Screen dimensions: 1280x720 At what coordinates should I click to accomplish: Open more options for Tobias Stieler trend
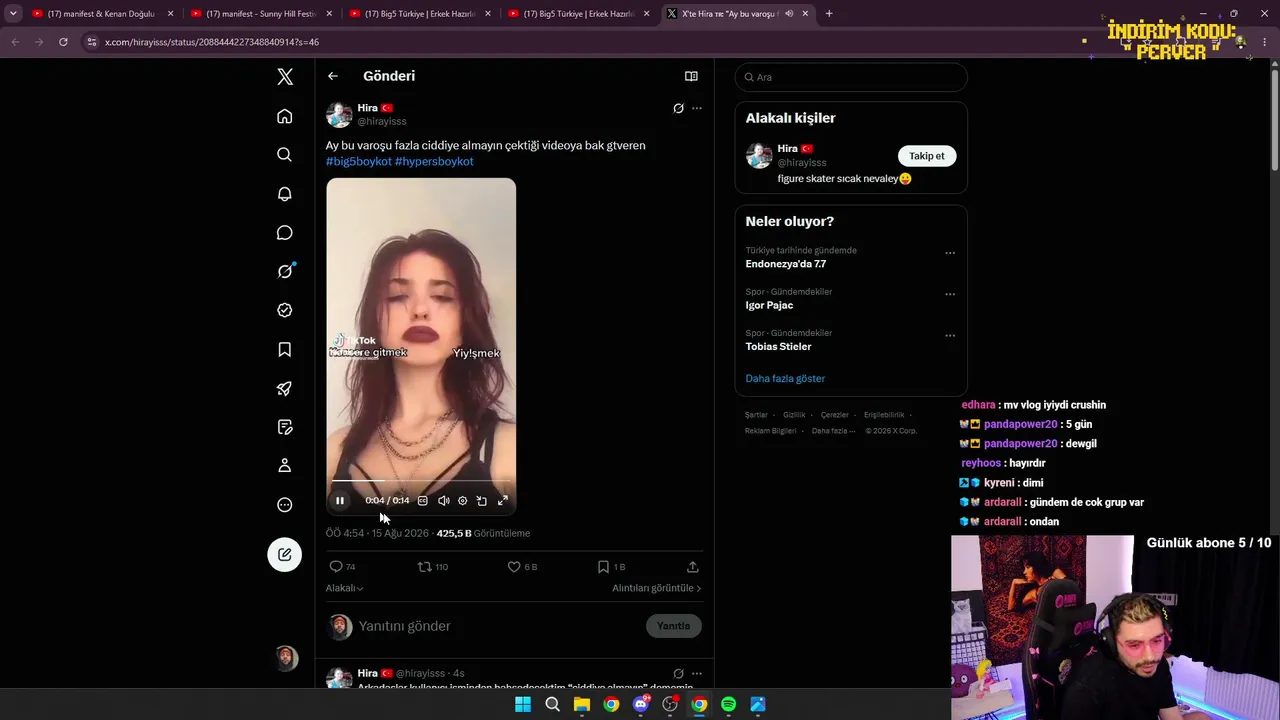(950, 335)
